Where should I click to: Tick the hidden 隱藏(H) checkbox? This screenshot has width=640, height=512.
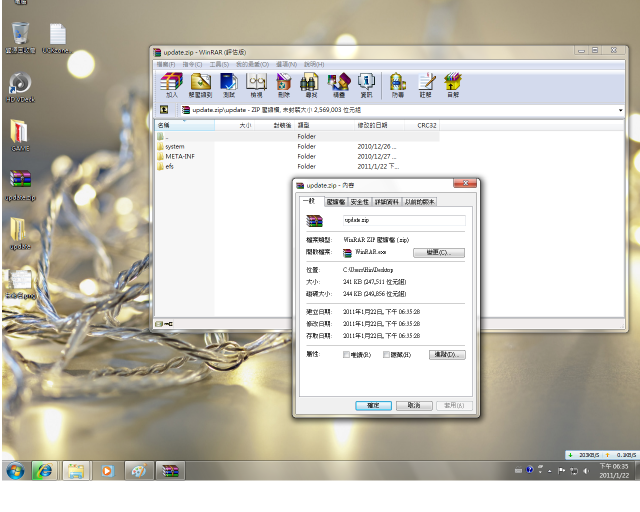click(386, 354)
